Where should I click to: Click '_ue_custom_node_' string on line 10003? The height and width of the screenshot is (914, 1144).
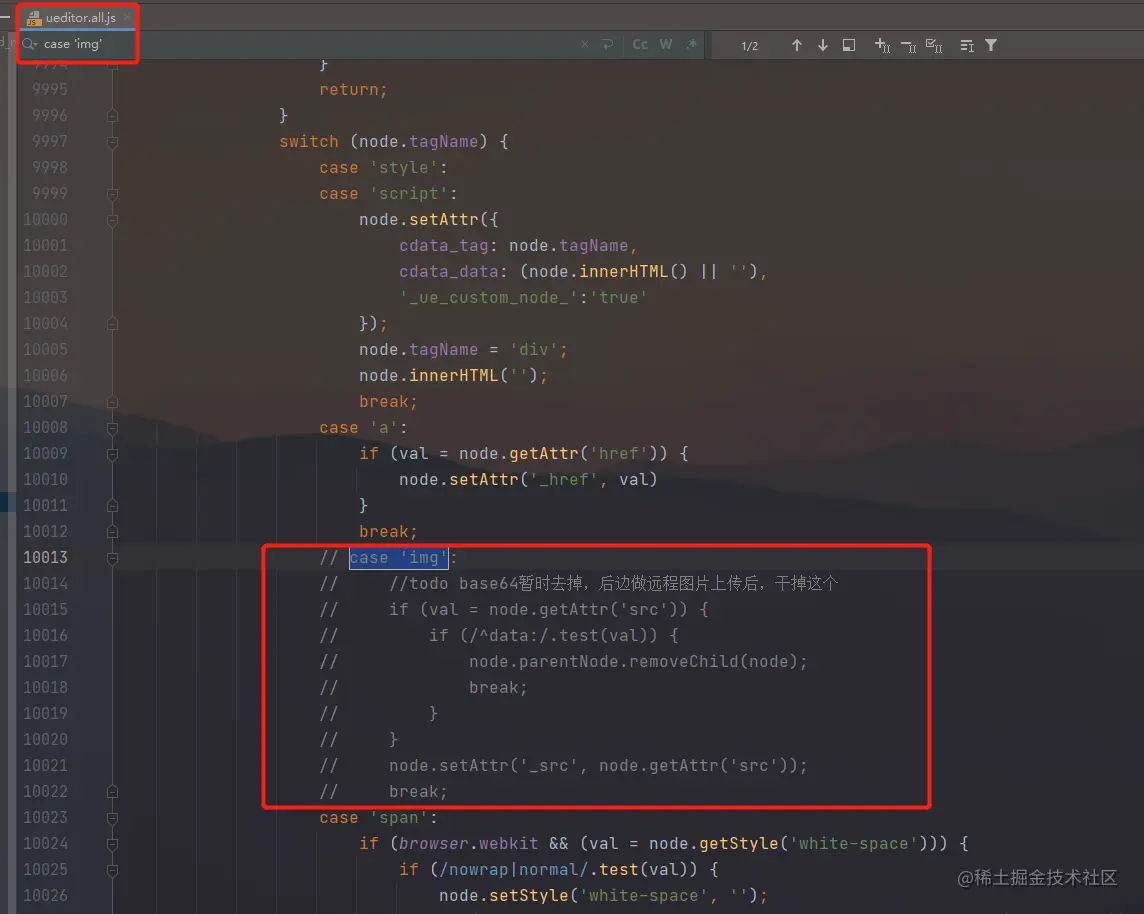[x=488, y=298]
